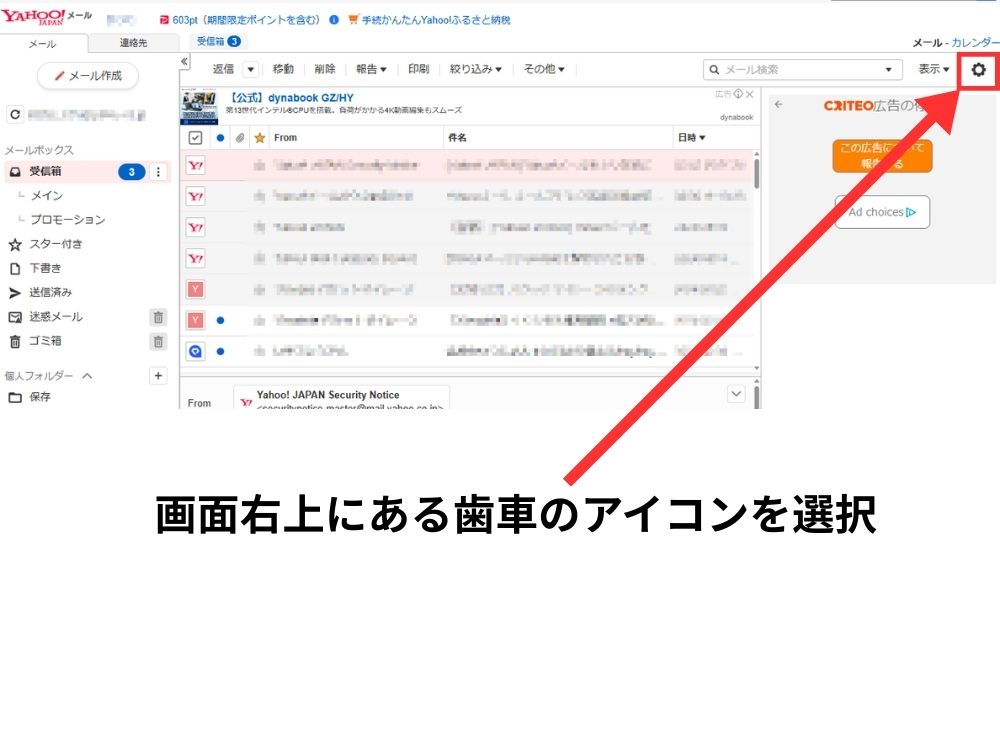Check the select-all checkbox above the message list
Image resolution: width=1000 pixels, height=750 pixels.
point(194,137)
